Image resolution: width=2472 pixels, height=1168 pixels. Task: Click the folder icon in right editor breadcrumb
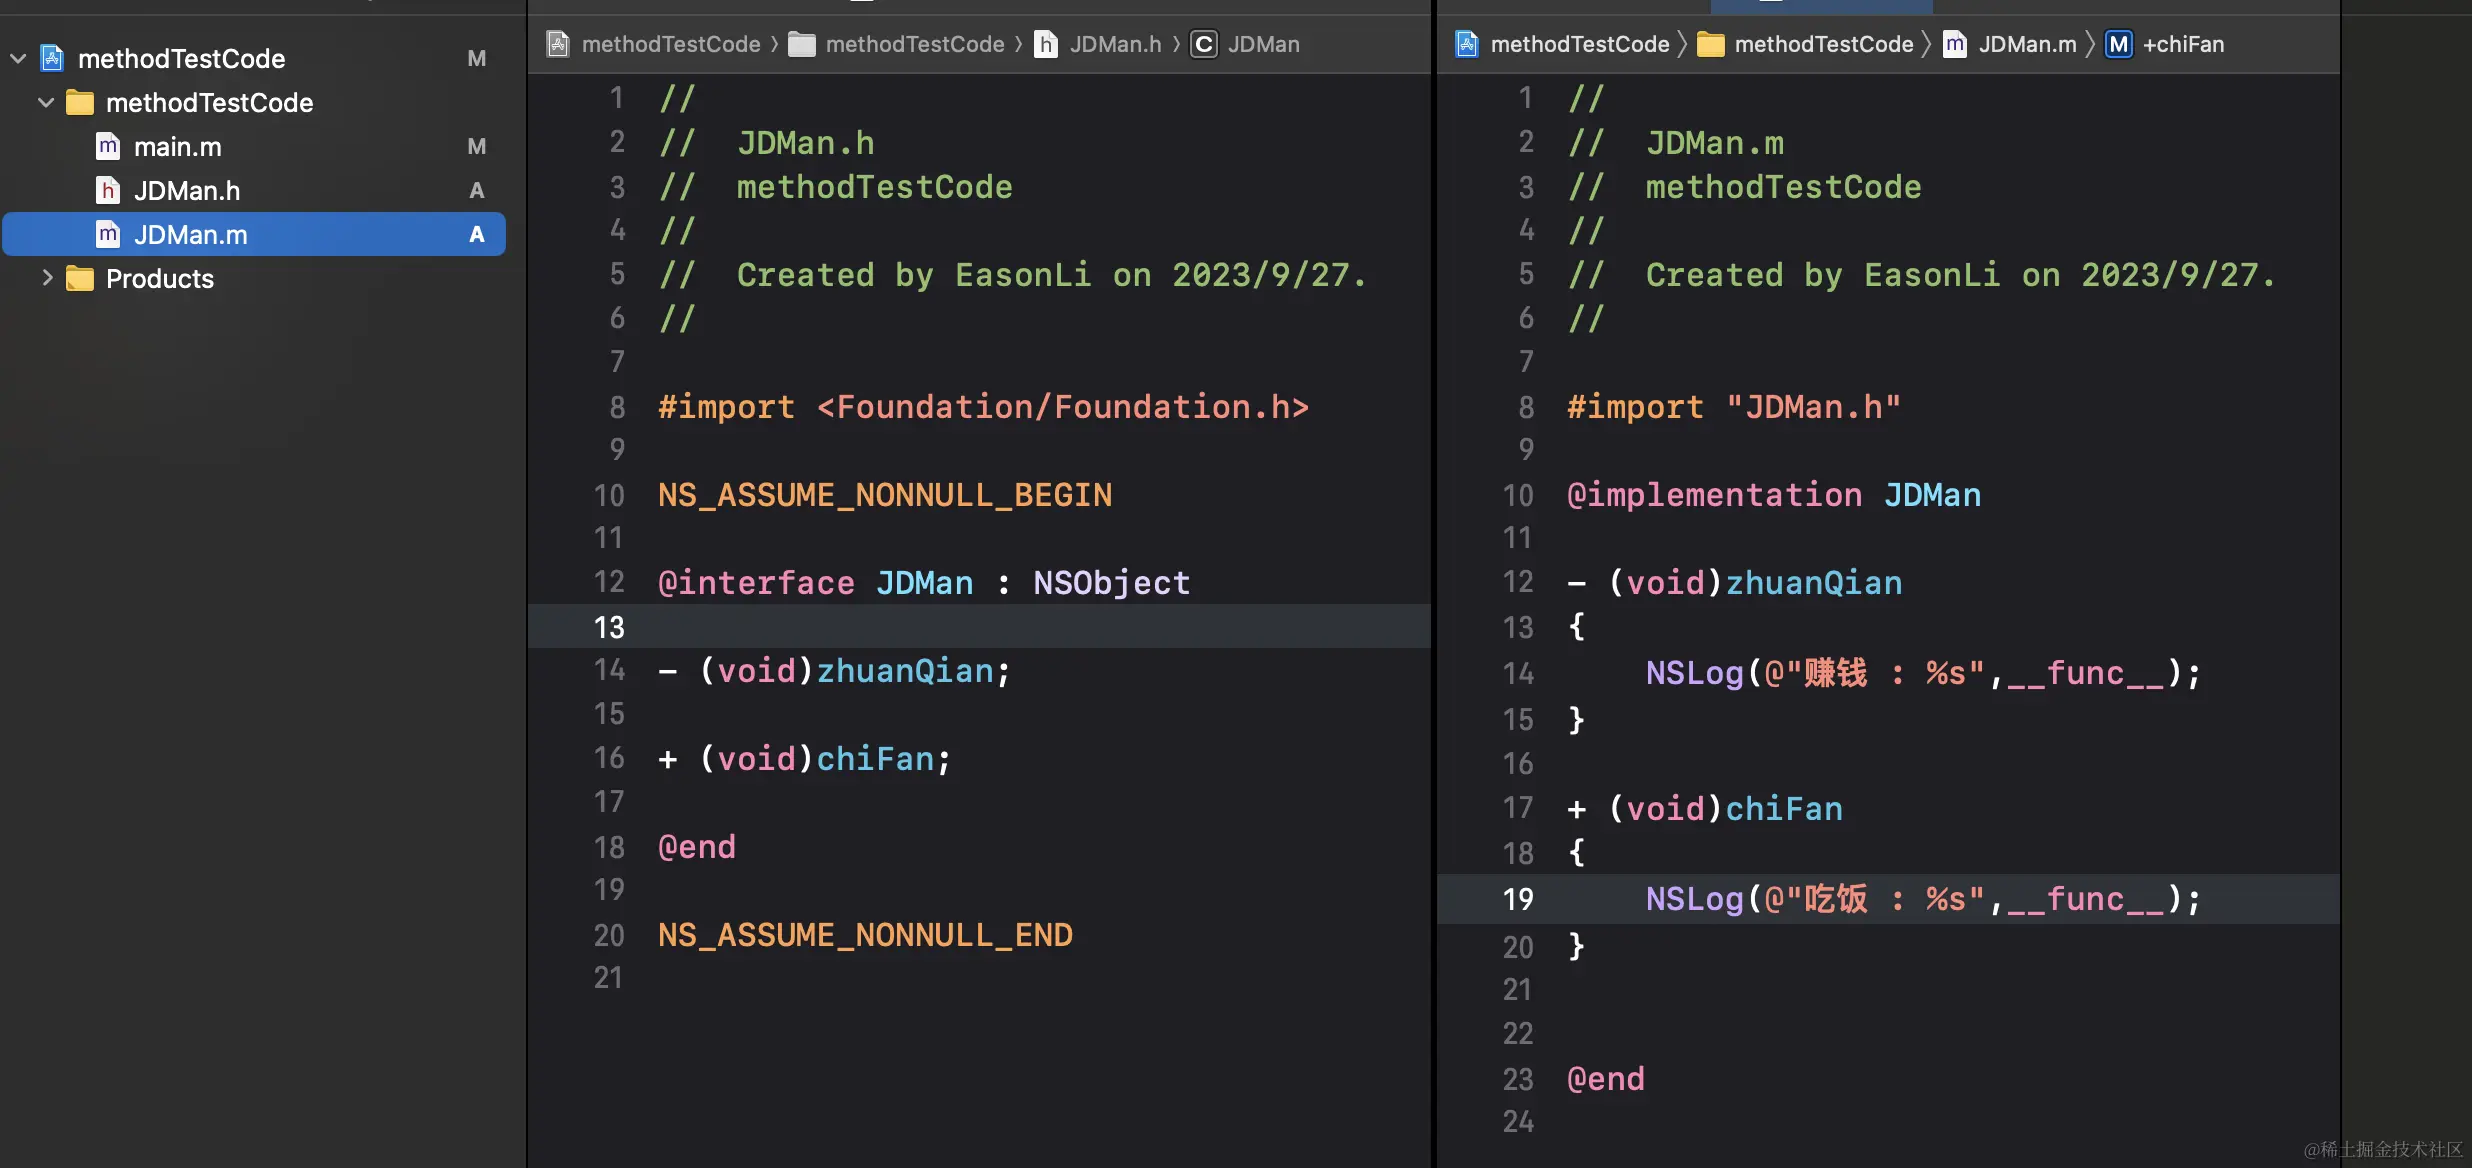1711,44
